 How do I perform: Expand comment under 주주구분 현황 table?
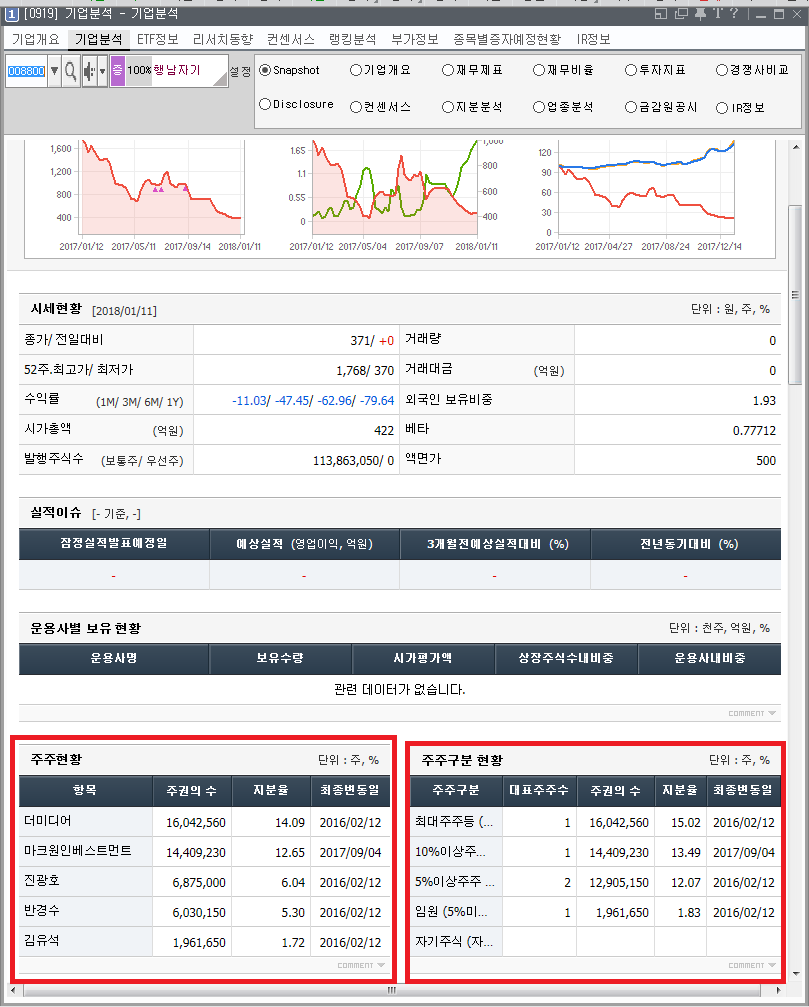point(752,965)
